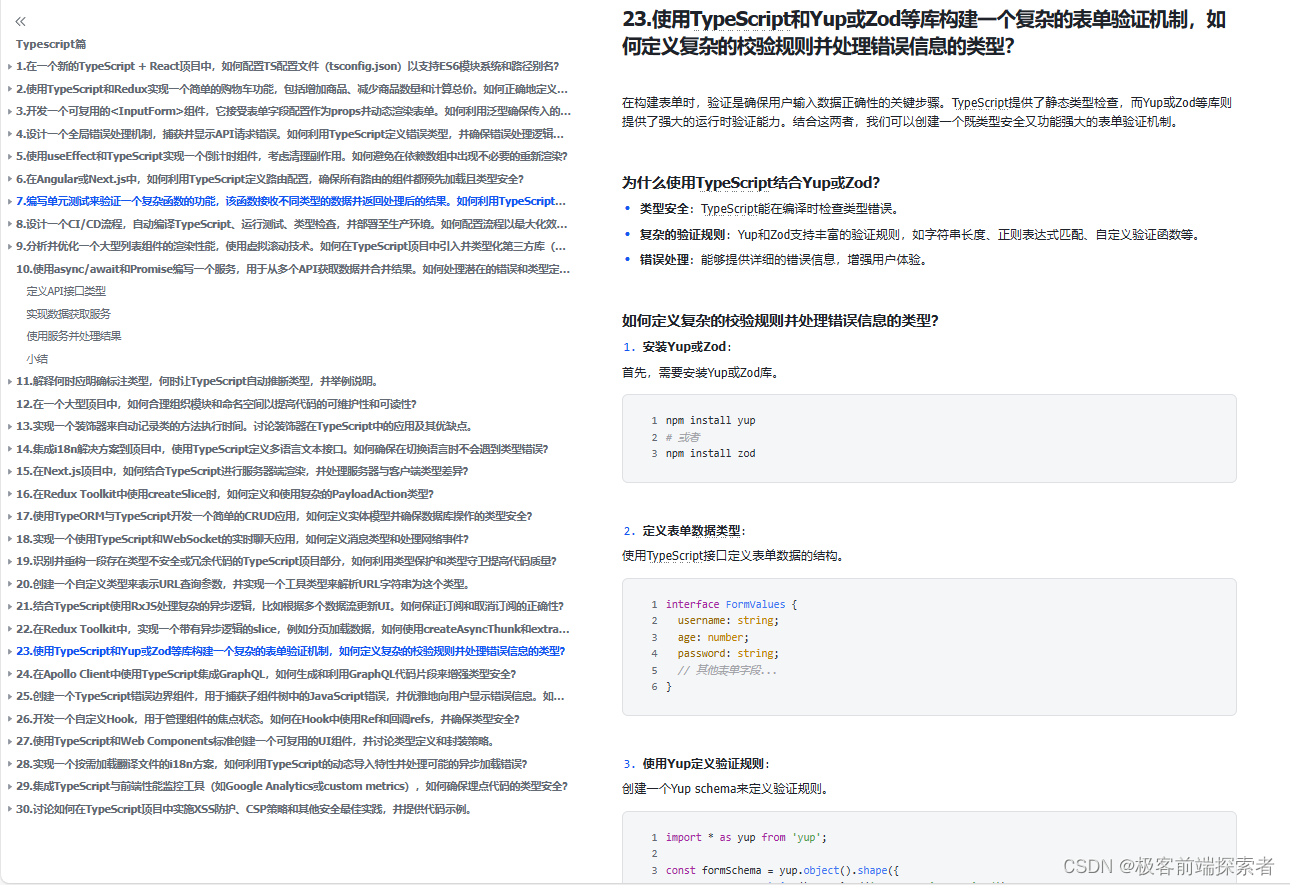Click step heading 使用Yup定义验证规则

(706, 764)
